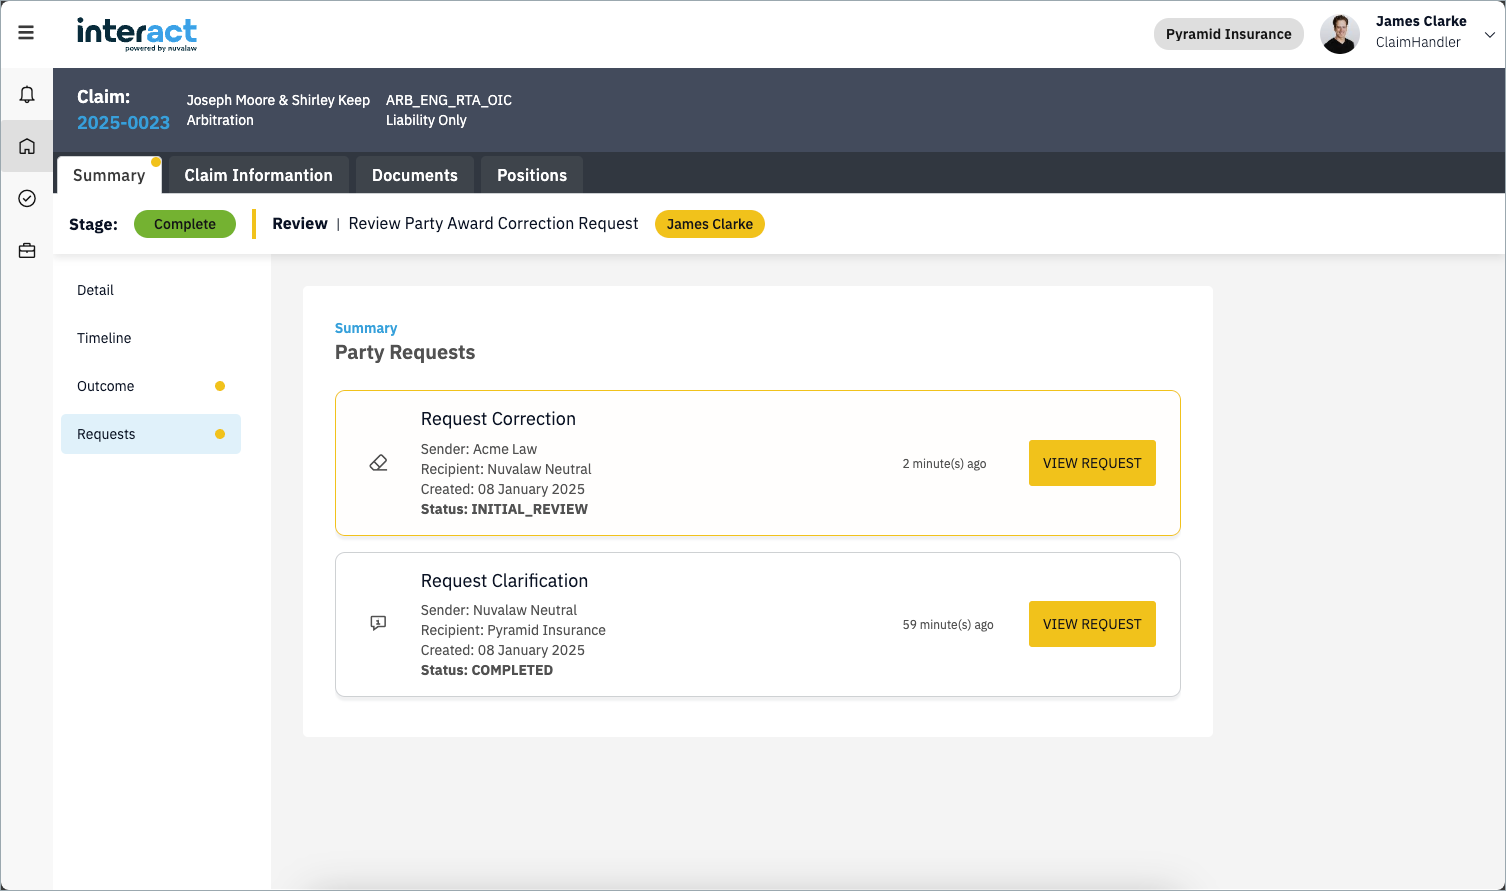Click the '2 minute(s) ago' timestamp
The image size is (1506, 891).
pos(944,464)
